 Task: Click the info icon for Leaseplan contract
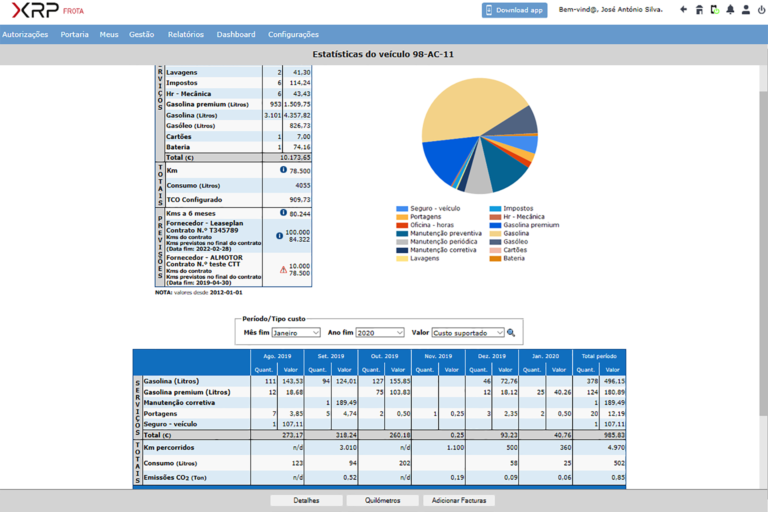tap(279, 236)
